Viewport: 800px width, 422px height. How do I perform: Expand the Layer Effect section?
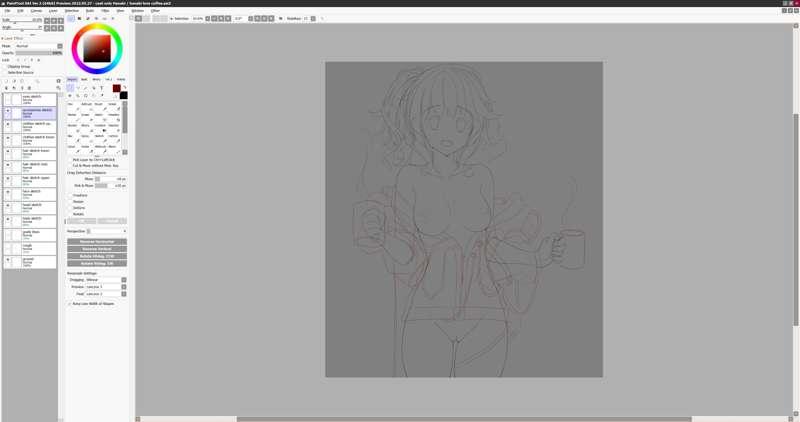12,38
